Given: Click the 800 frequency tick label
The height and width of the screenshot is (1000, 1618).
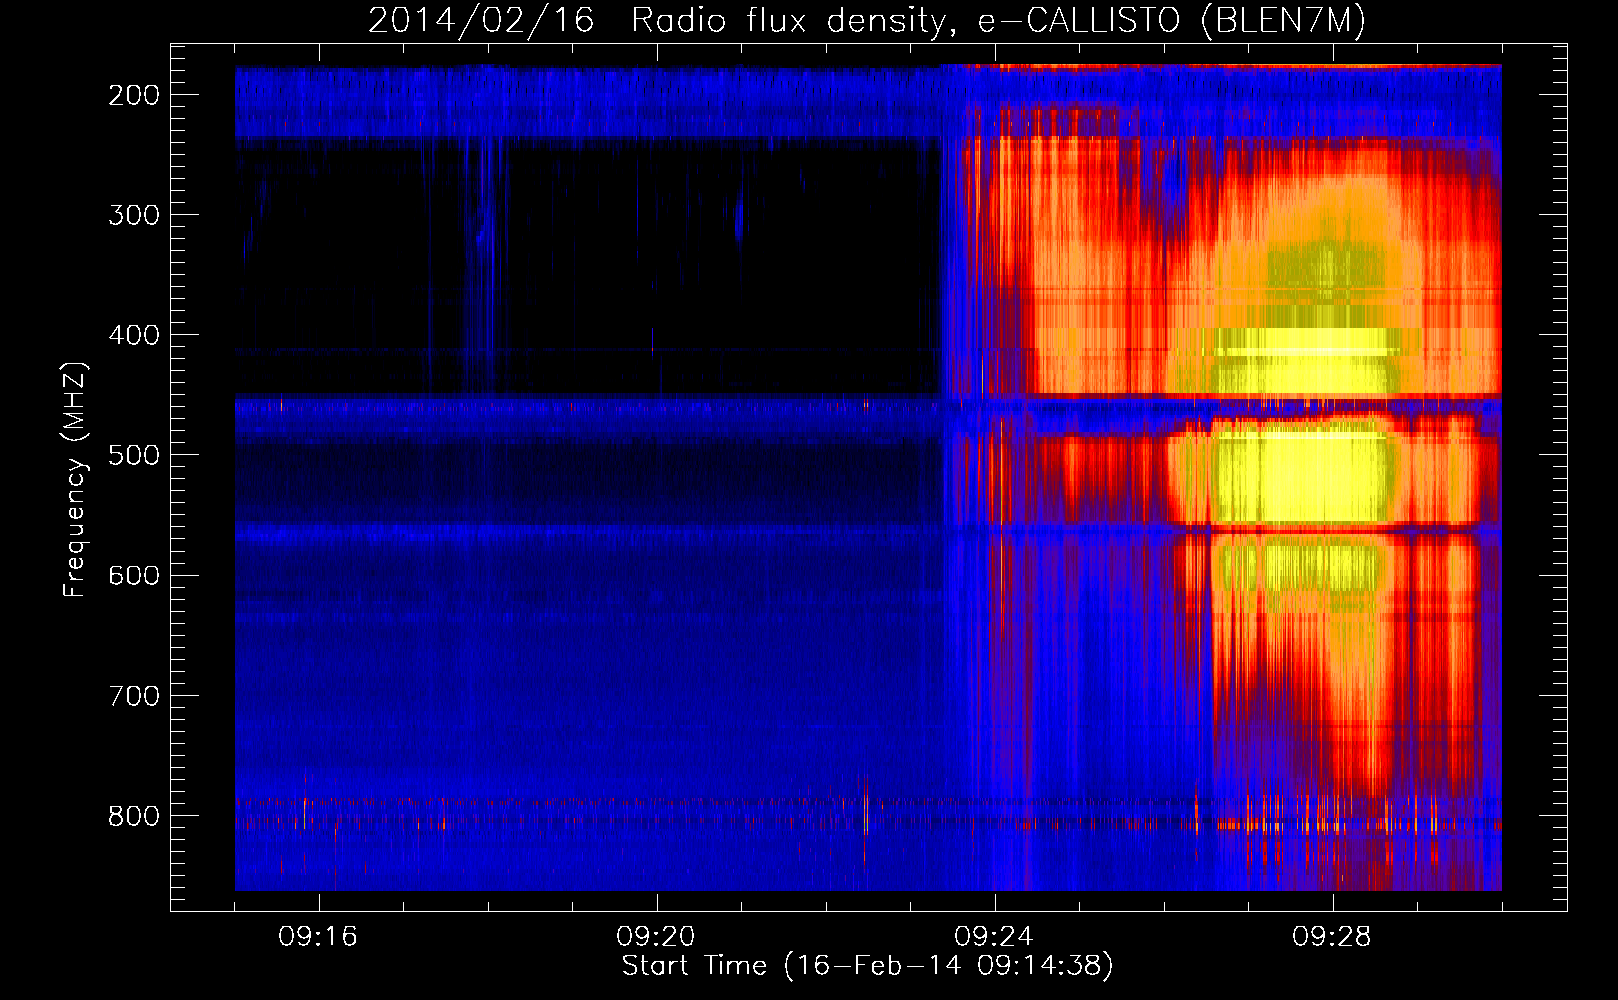Looking at the screenshot, I should [x=134, y=815].
